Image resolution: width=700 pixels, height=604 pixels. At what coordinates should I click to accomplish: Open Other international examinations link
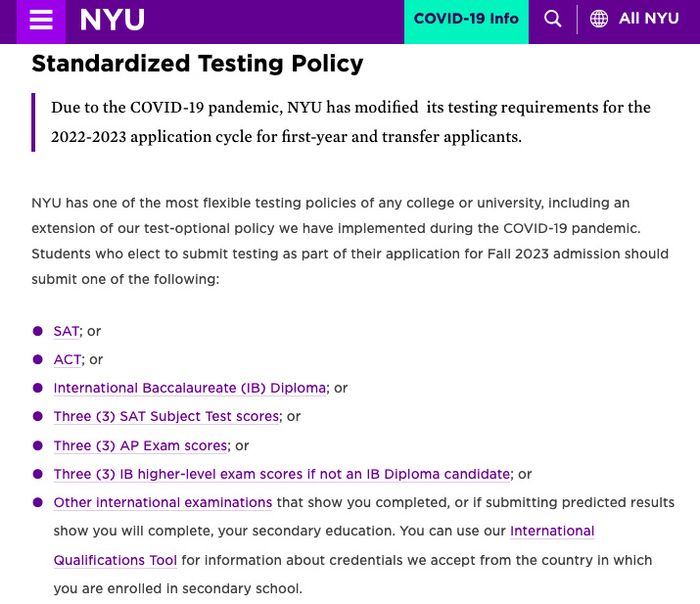click(x=163, y=502)
